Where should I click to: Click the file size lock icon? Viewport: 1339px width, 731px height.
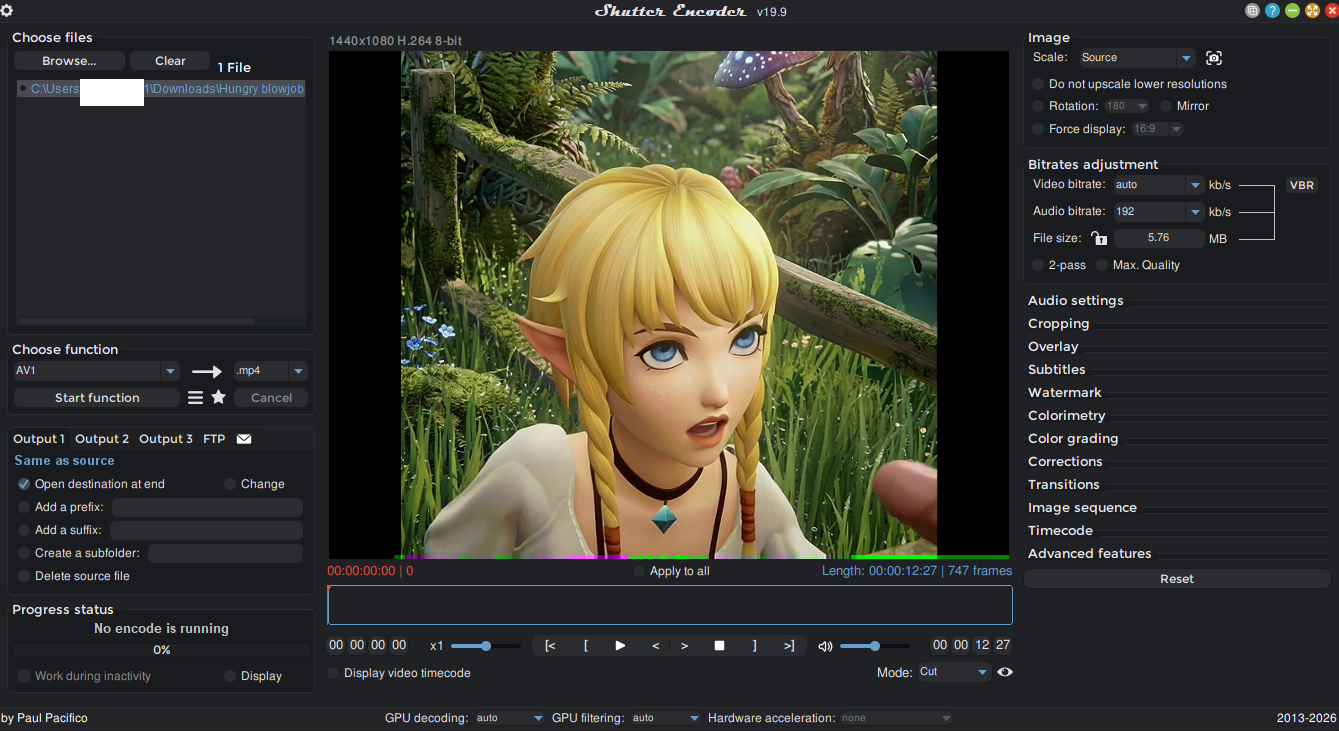tap(1099, 238)
